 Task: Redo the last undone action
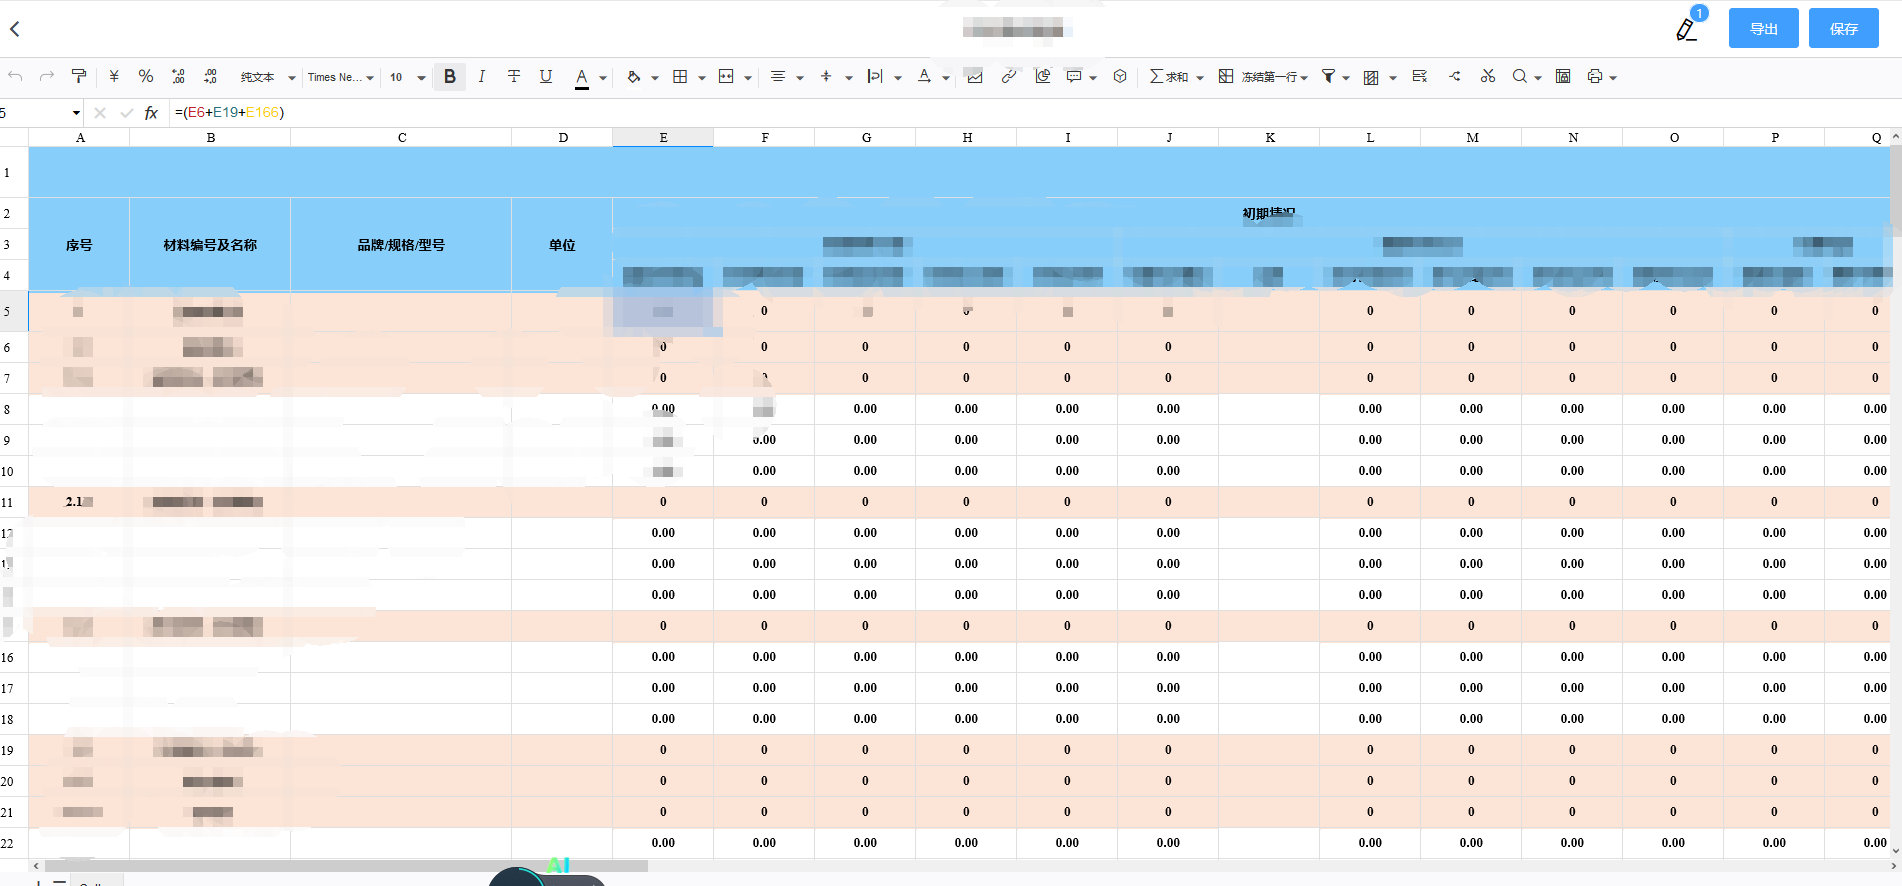[47, 77]
